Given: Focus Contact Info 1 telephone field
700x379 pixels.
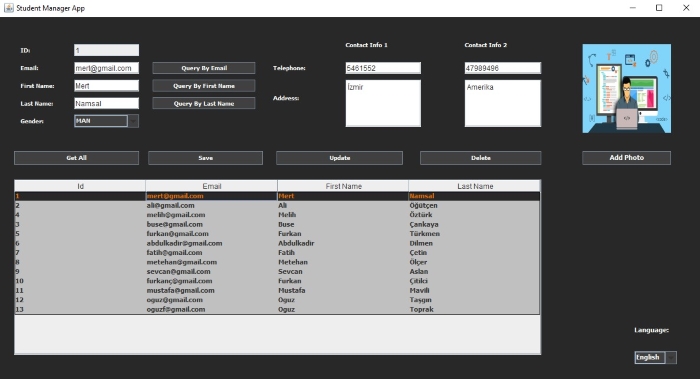Looking at the screenshot, I should (x=383, y=68).
